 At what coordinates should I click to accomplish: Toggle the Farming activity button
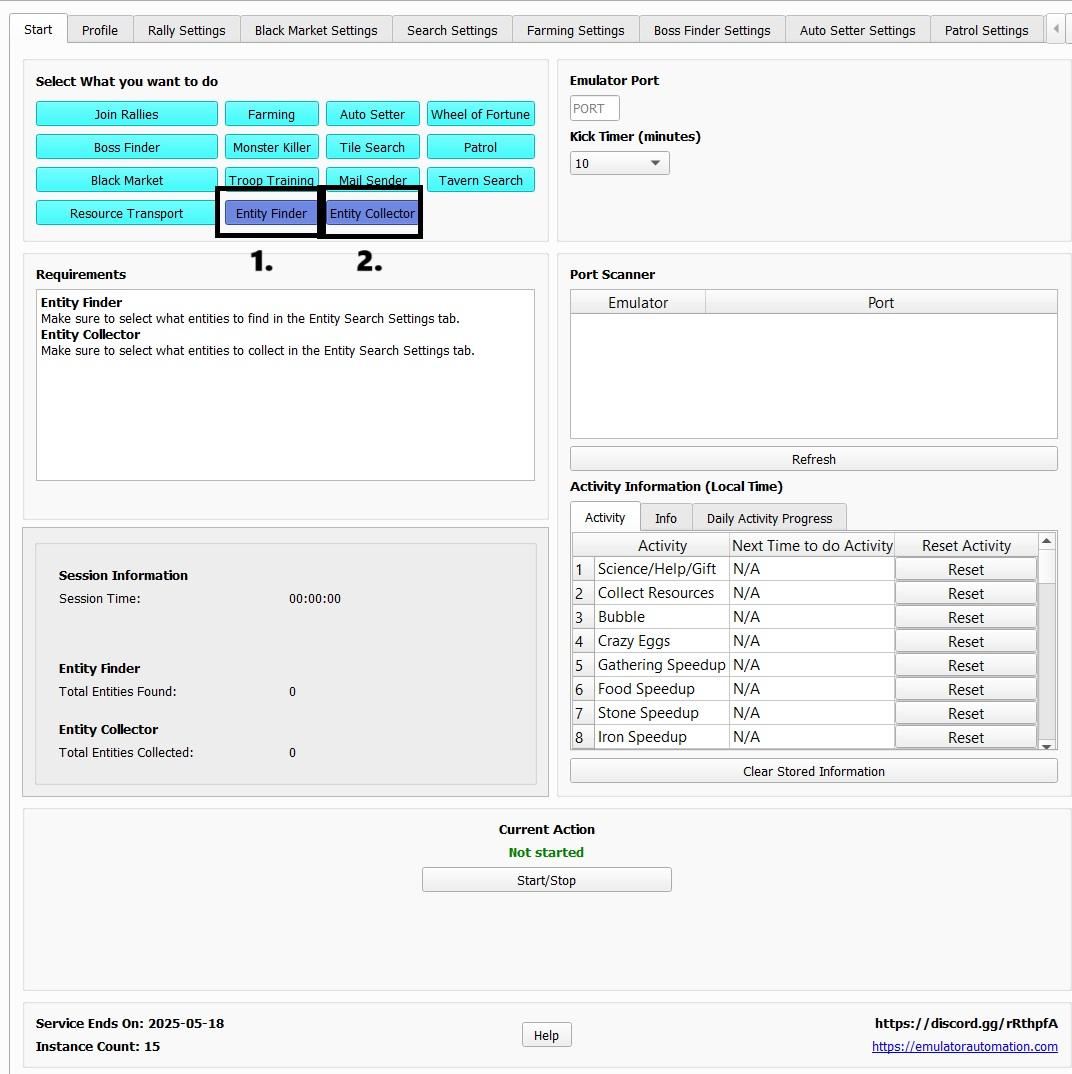point(271,114)
